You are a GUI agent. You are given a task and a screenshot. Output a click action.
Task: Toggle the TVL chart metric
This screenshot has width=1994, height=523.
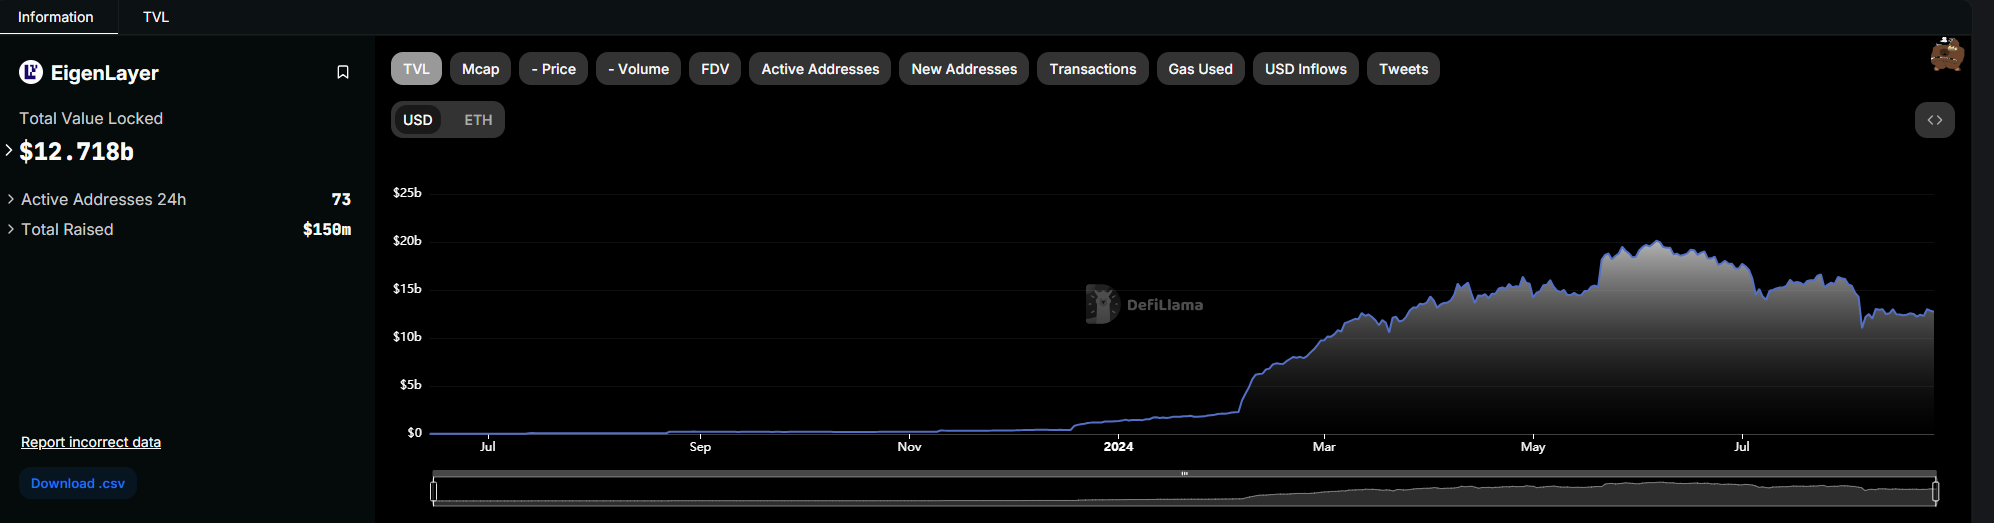(416, 69)
